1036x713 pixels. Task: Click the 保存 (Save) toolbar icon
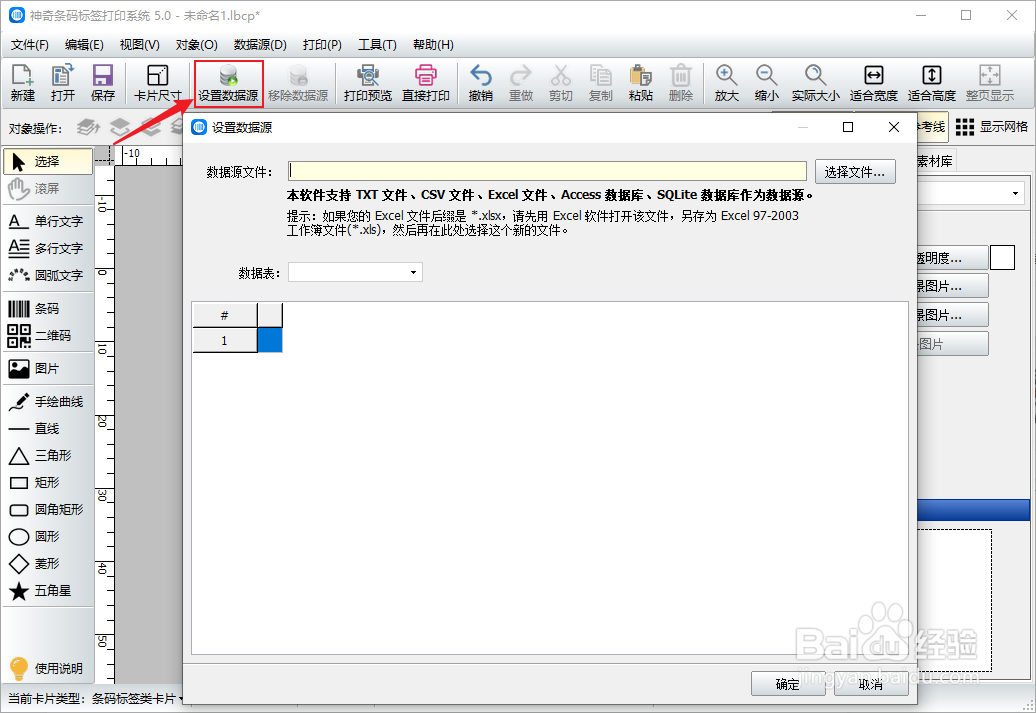coord(102,83)
